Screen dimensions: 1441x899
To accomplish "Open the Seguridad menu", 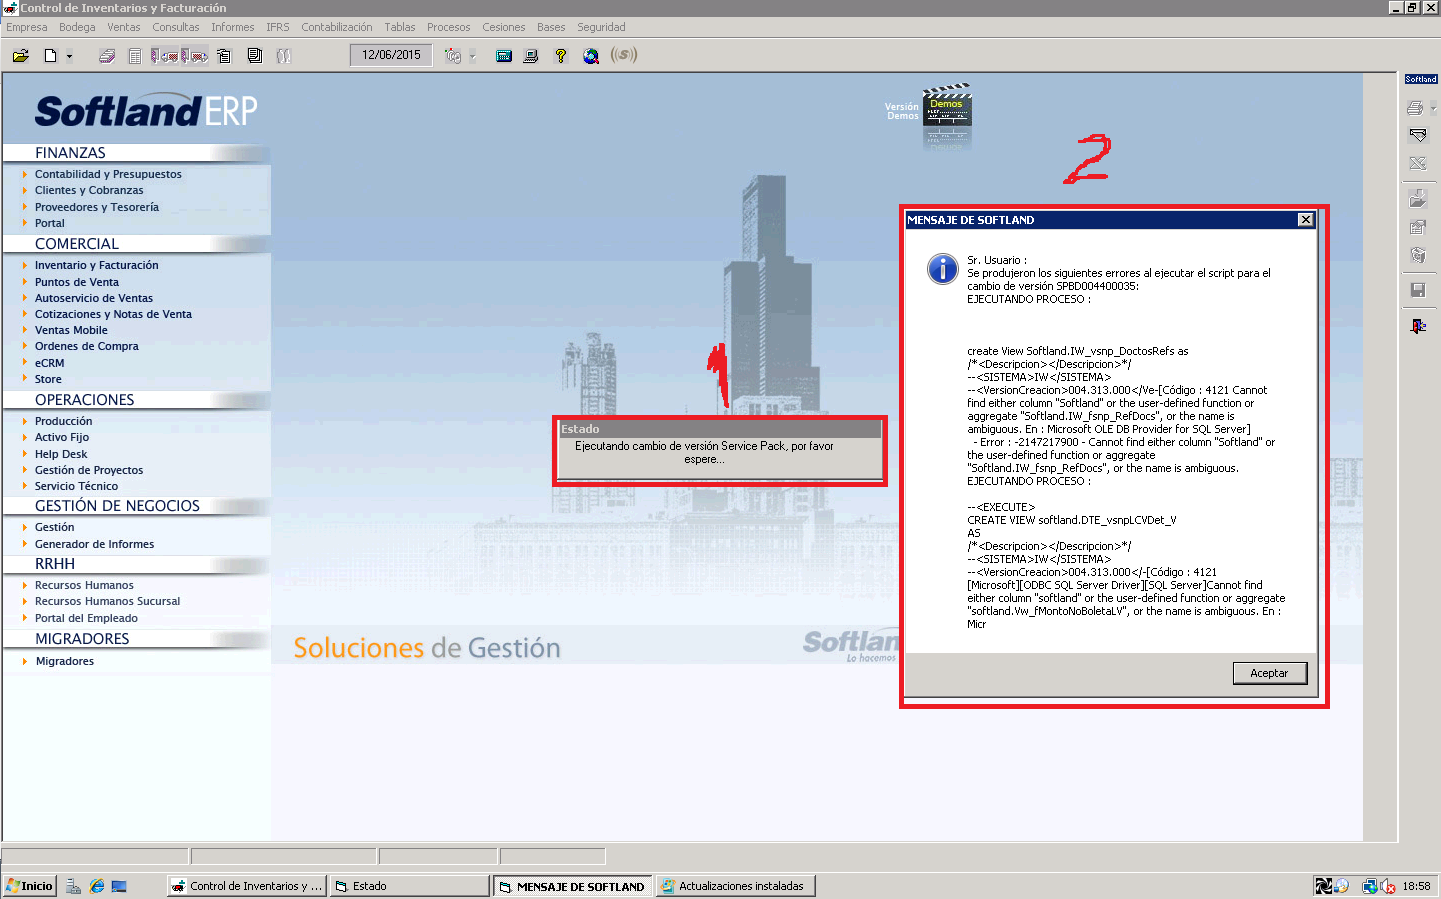I will click(601, 27).
